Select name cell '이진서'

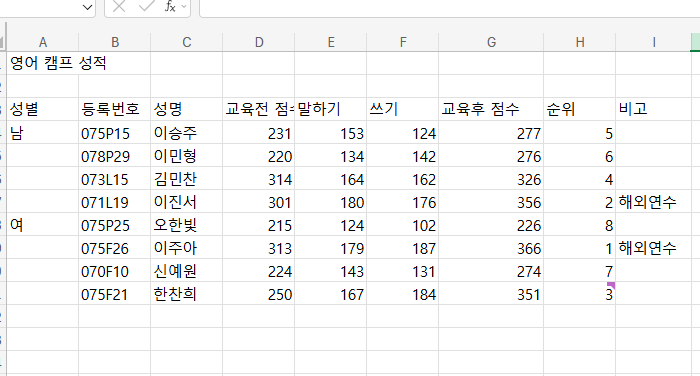(187, 202)
